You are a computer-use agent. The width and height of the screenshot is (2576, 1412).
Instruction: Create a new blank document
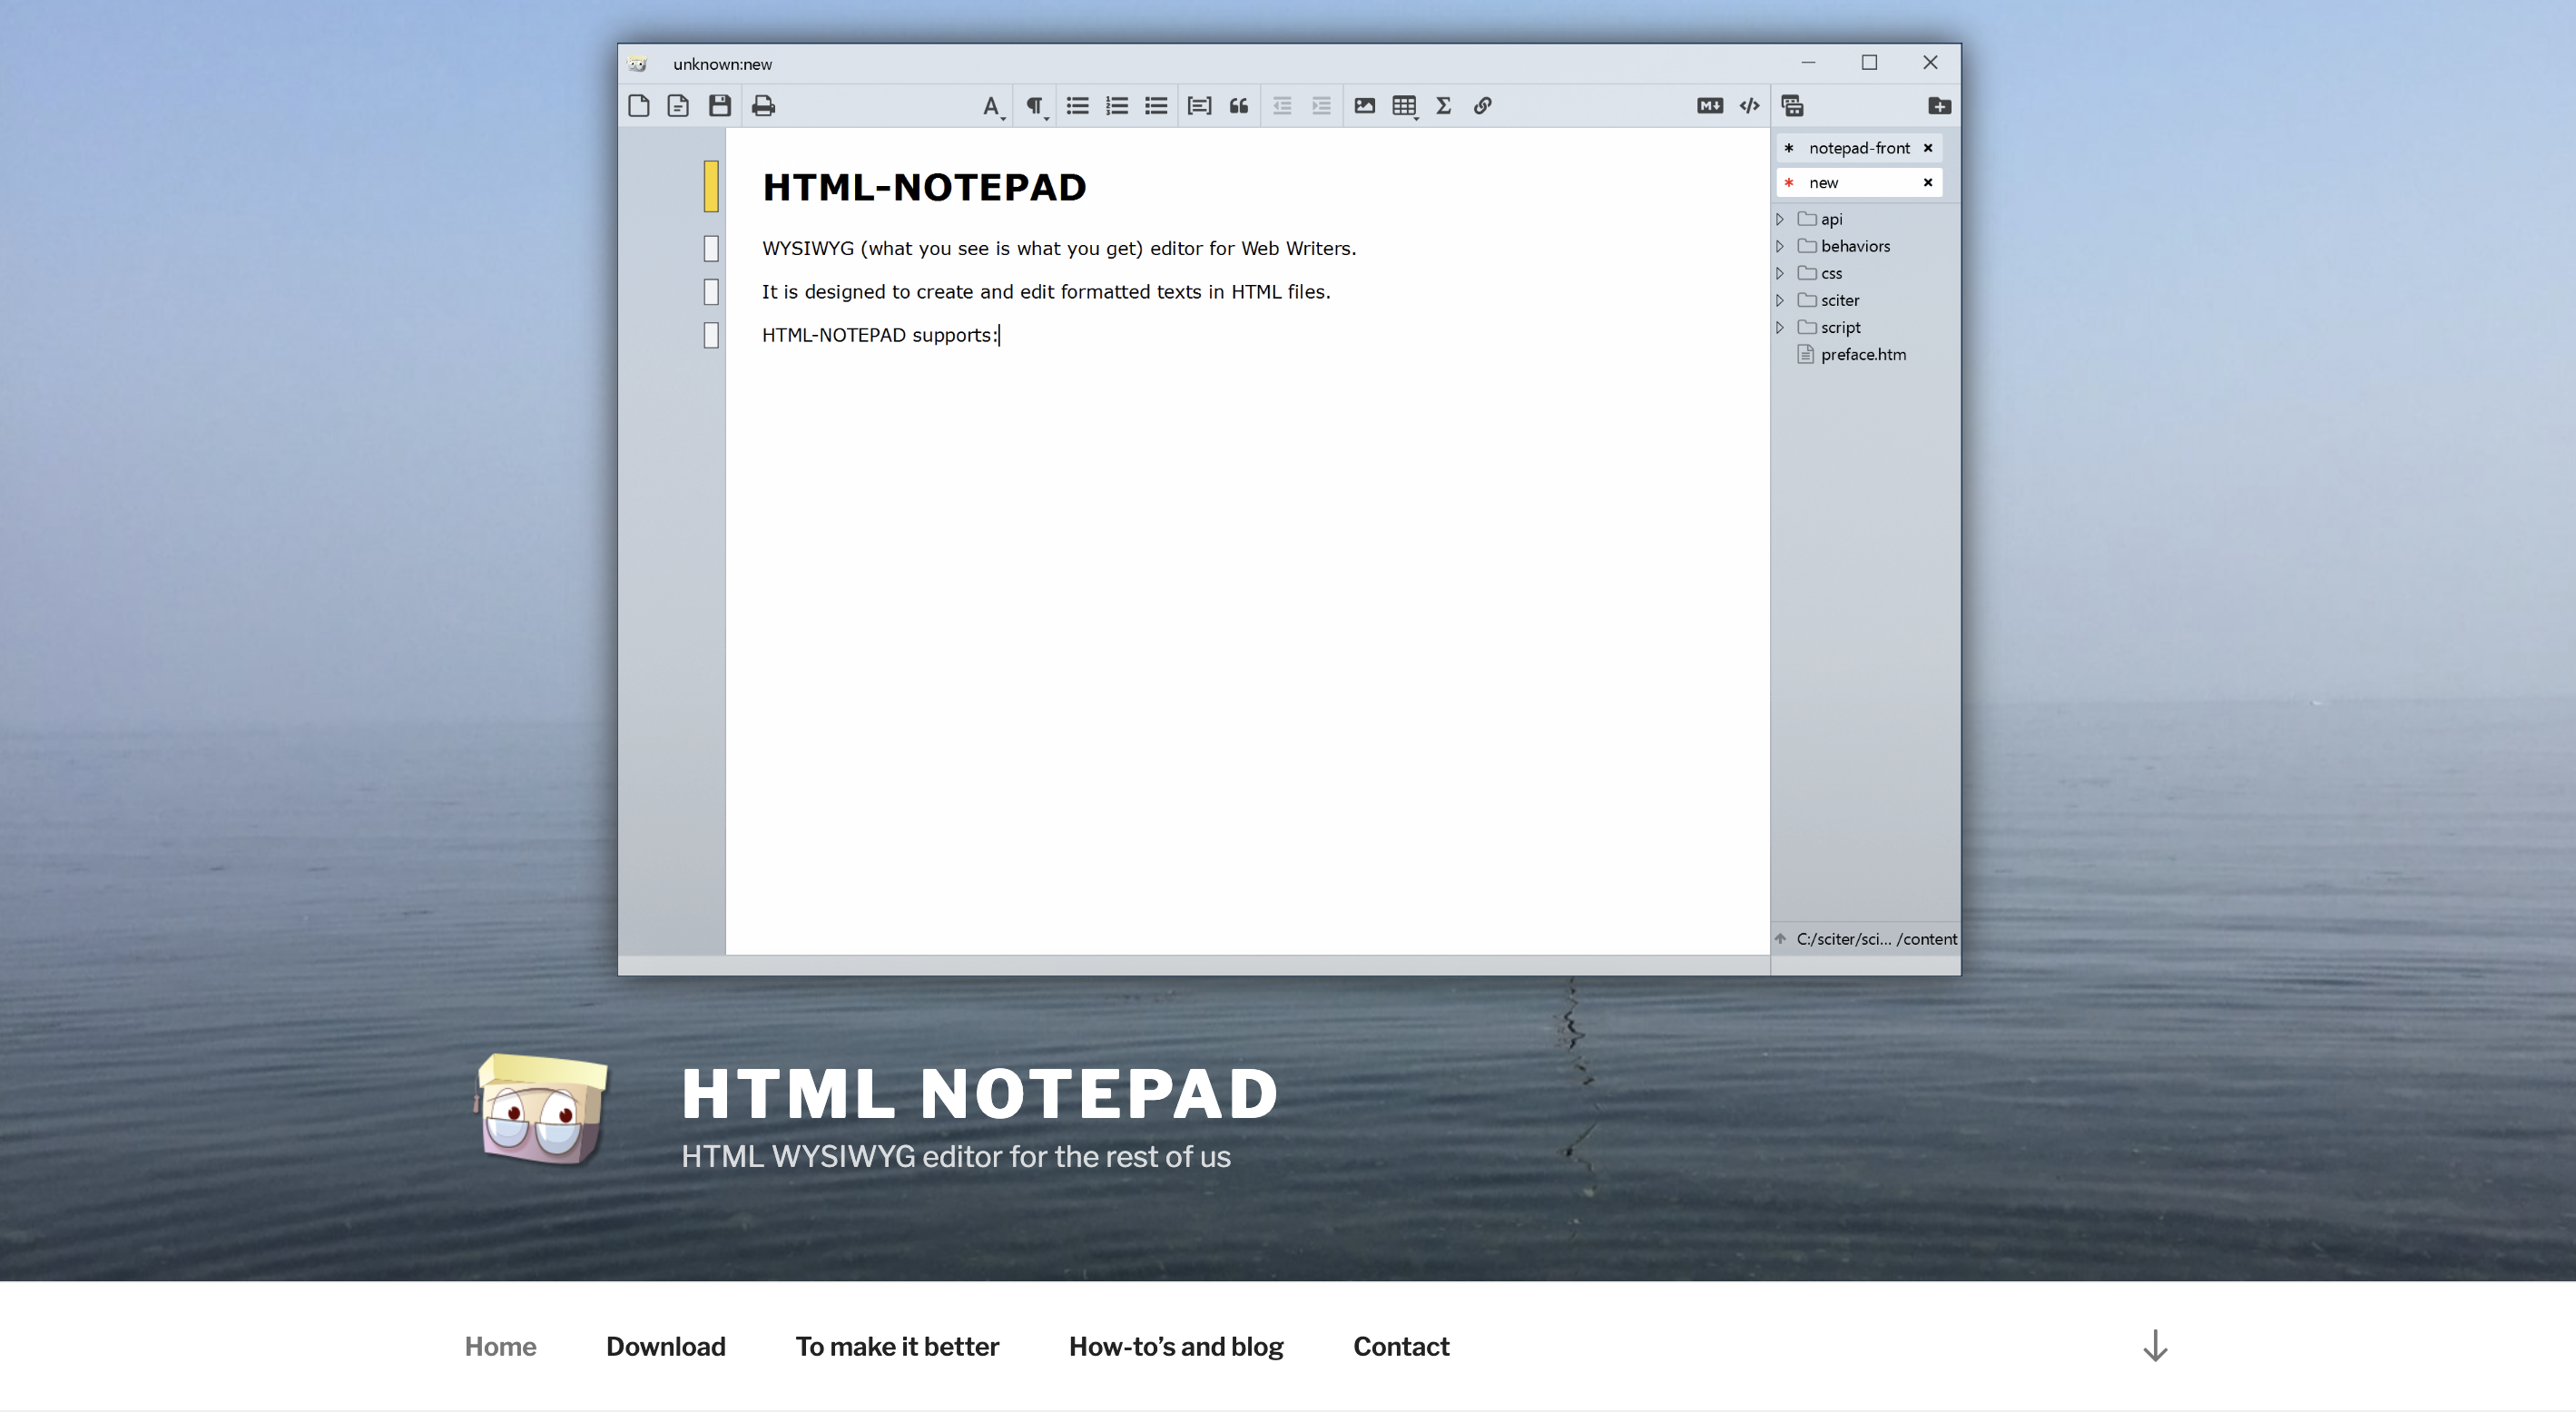pos(639,106)
